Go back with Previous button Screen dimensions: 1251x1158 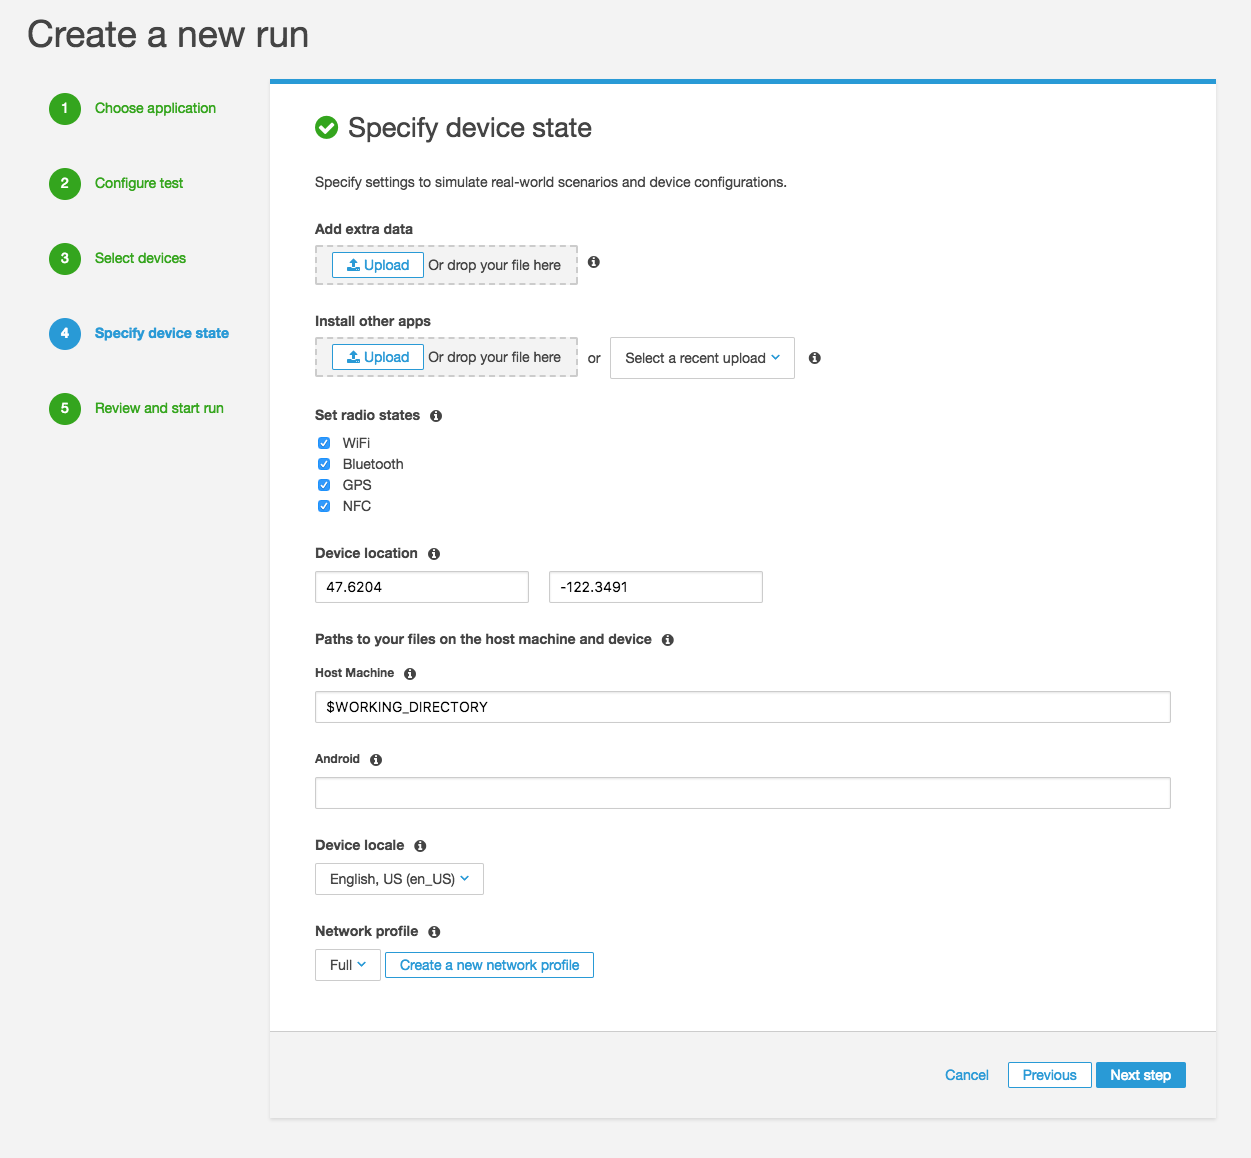1049,1075
